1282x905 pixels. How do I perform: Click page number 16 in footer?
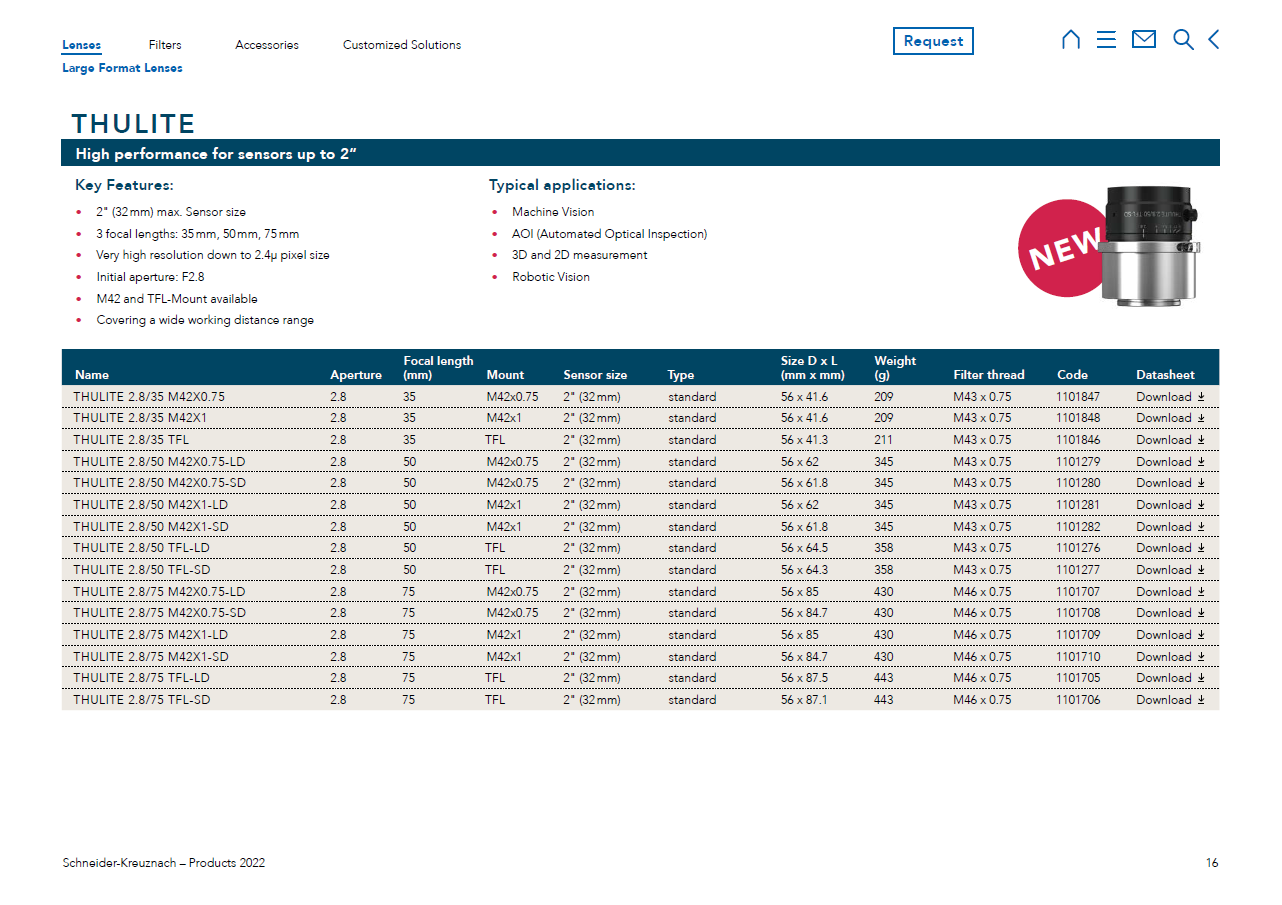(x=1212, y=863)
